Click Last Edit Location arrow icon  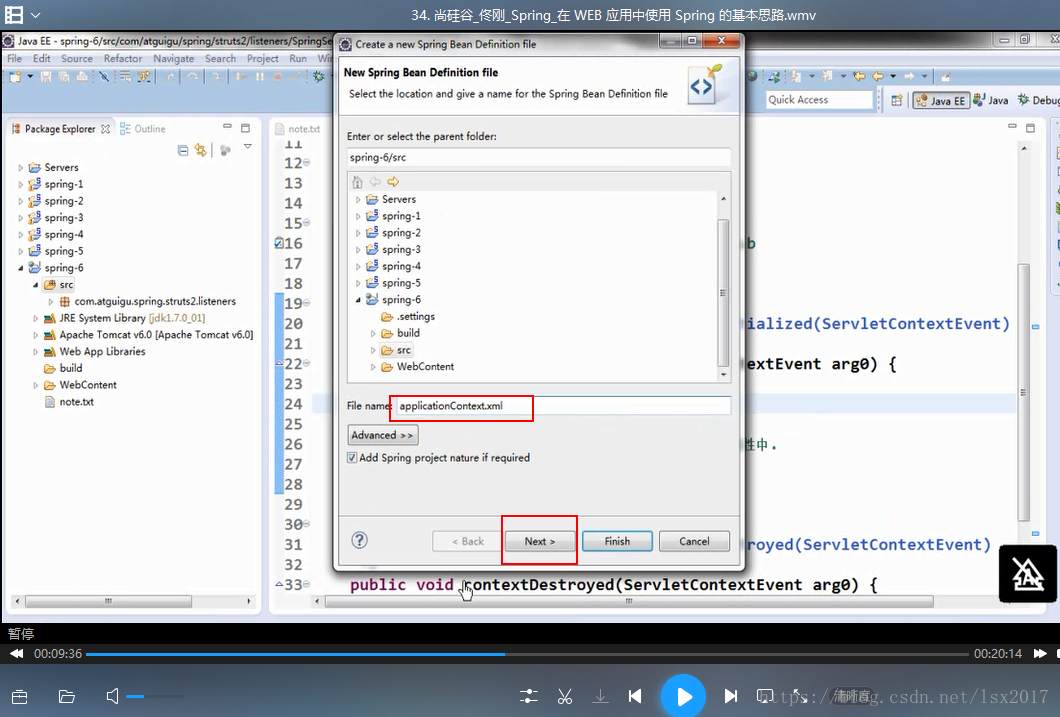tap(859, 76)
